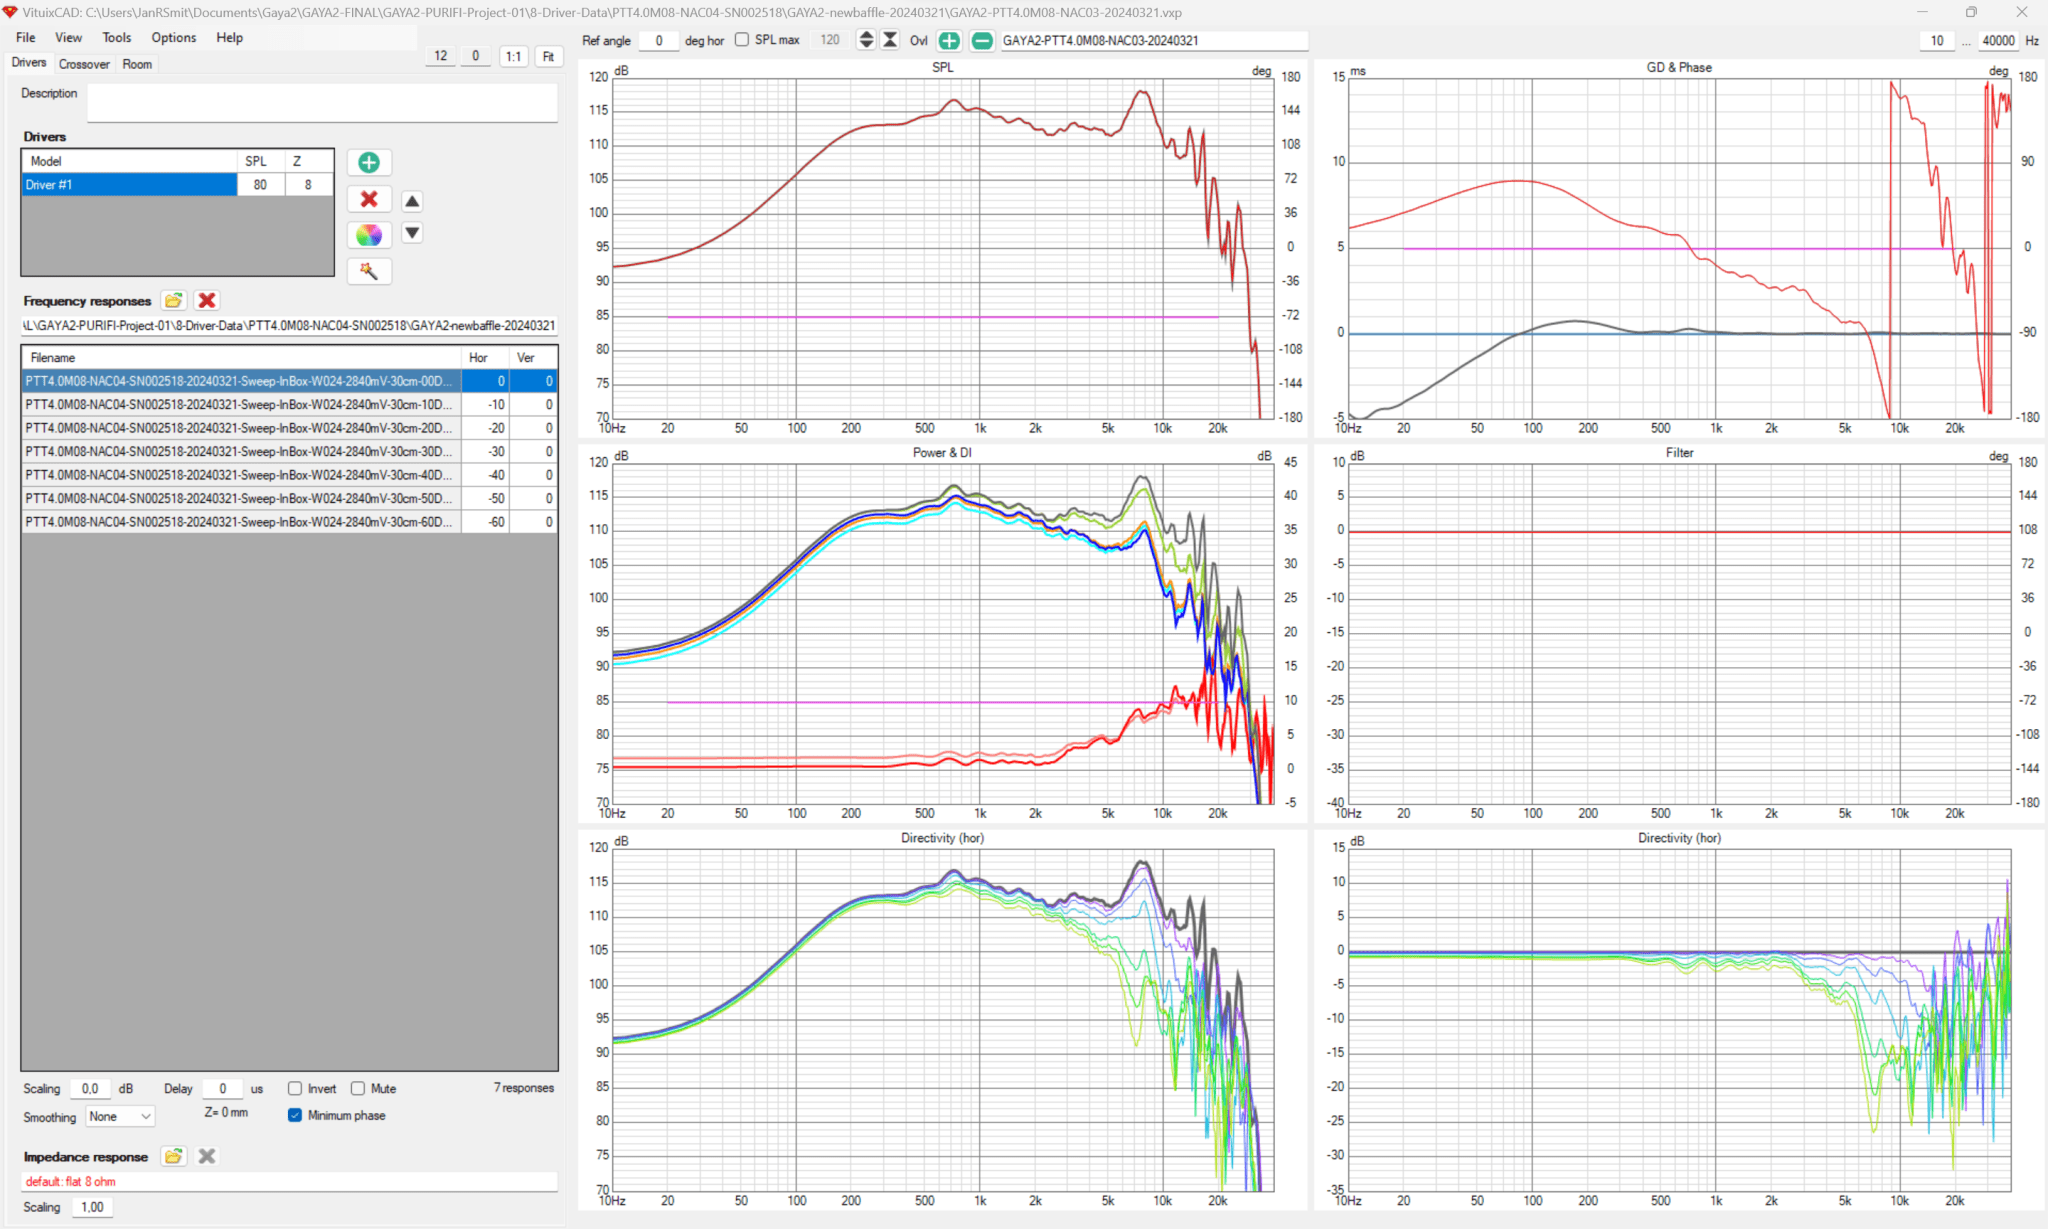Click the impedance Scaling field 1,00

point(92,1207)
